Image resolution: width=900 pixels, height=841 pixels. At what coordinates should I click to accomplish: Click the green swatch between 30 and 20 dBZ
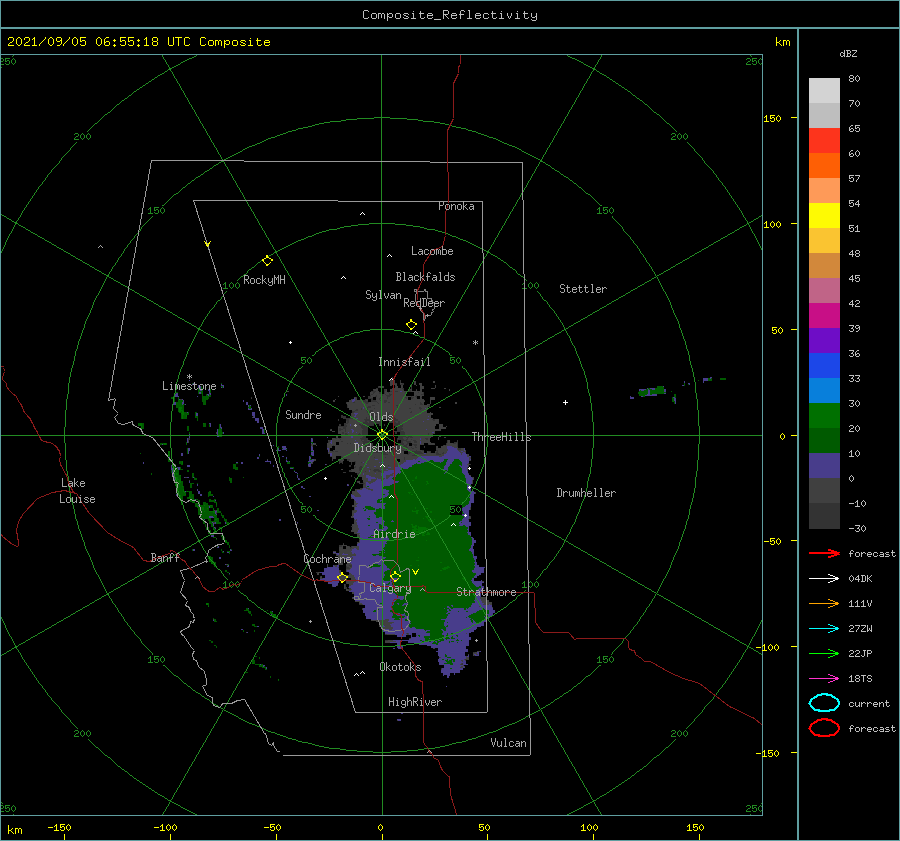click(824, 416)
